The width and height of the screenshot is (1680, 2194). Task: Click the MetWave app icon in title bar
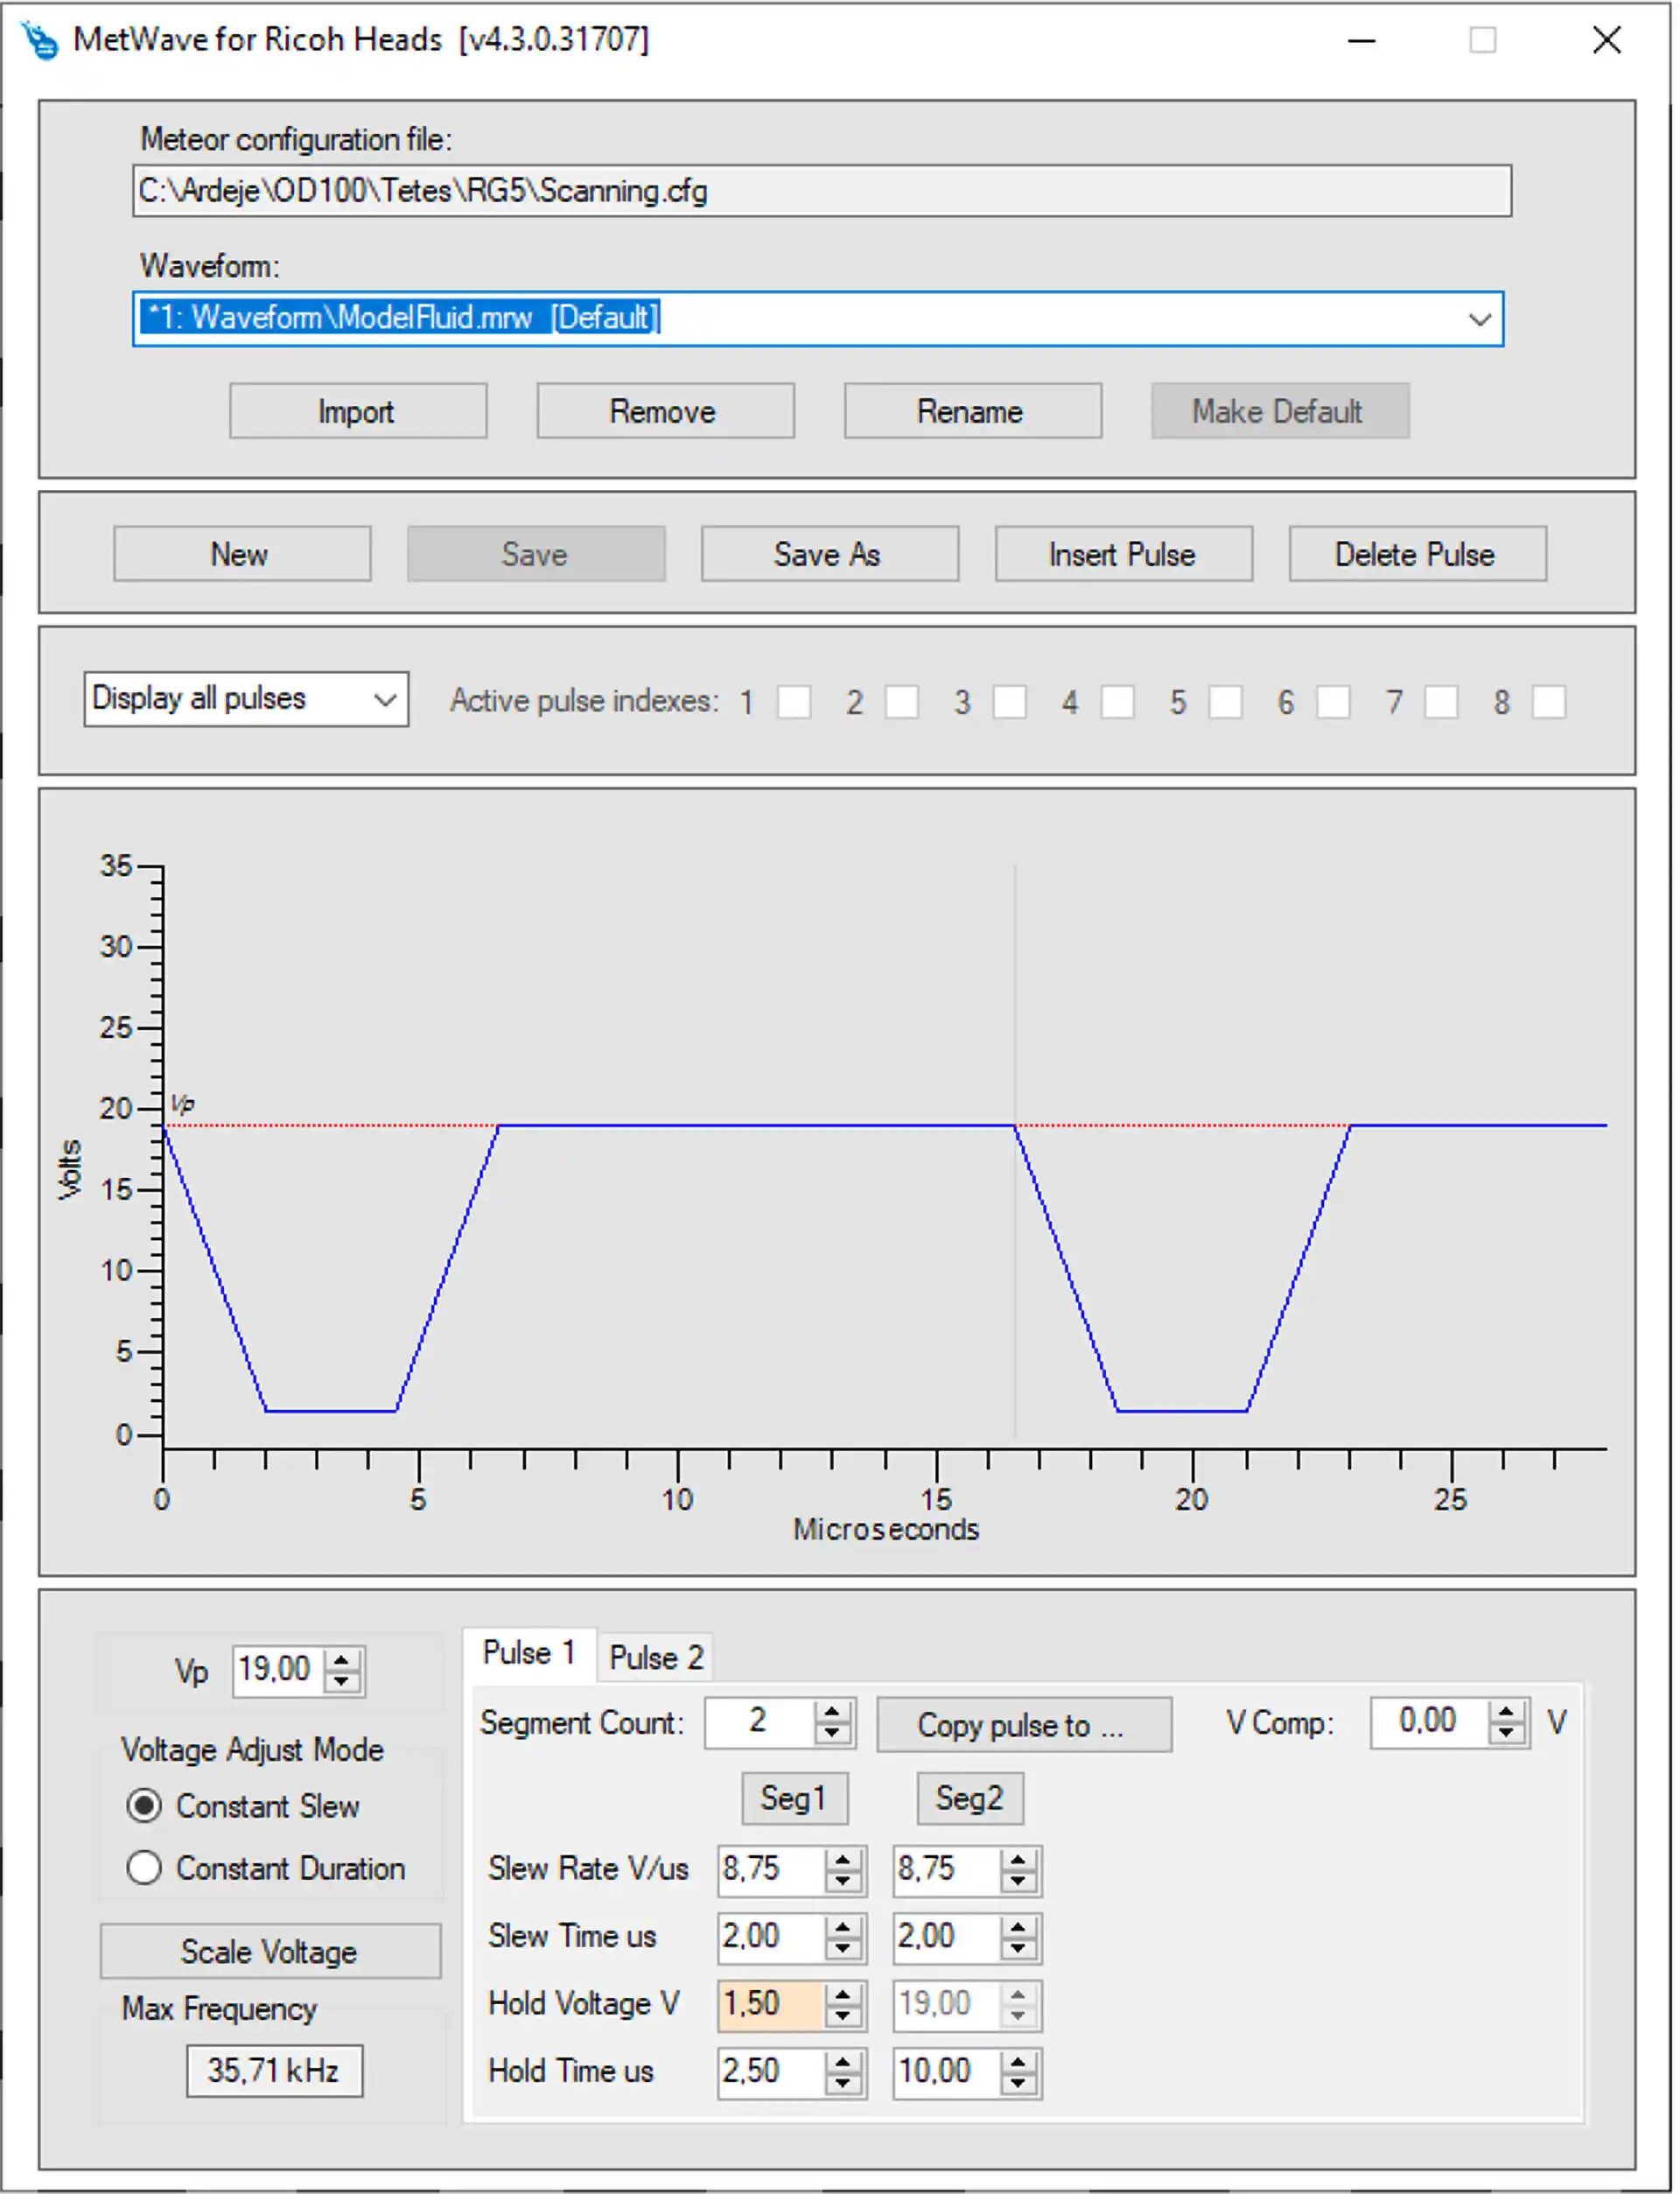[40, 40]
